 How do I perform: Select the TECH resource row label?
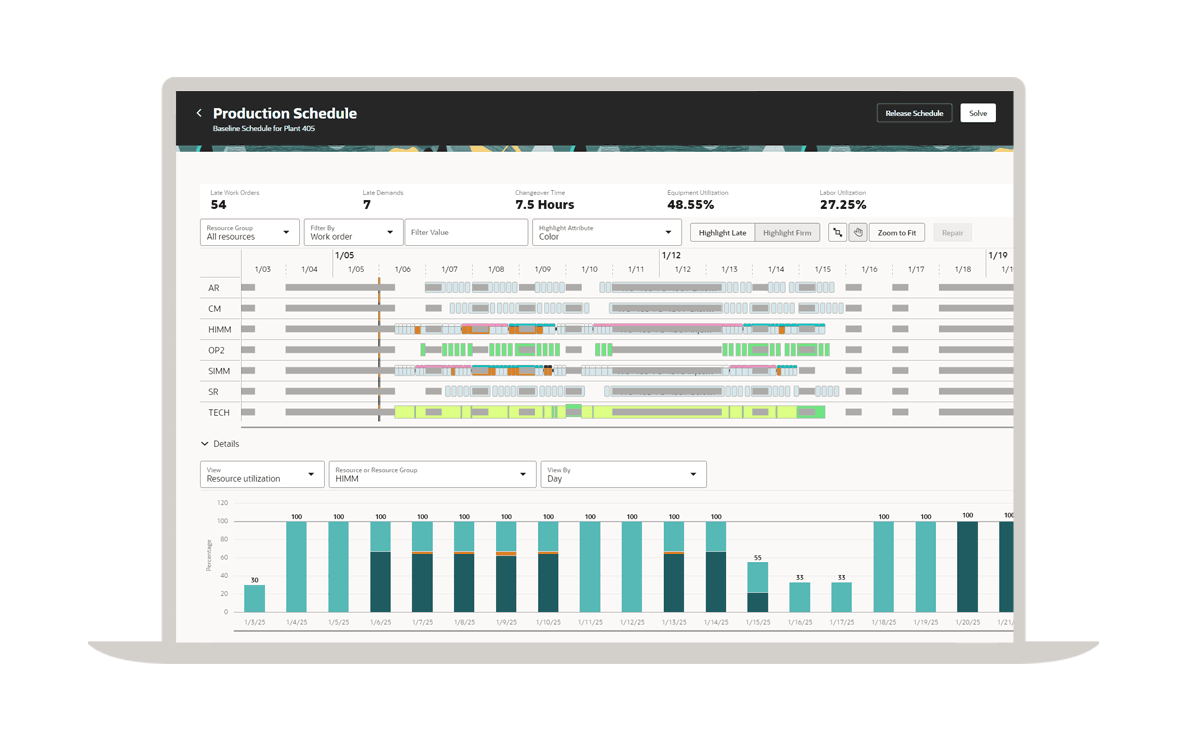(219, 413)
